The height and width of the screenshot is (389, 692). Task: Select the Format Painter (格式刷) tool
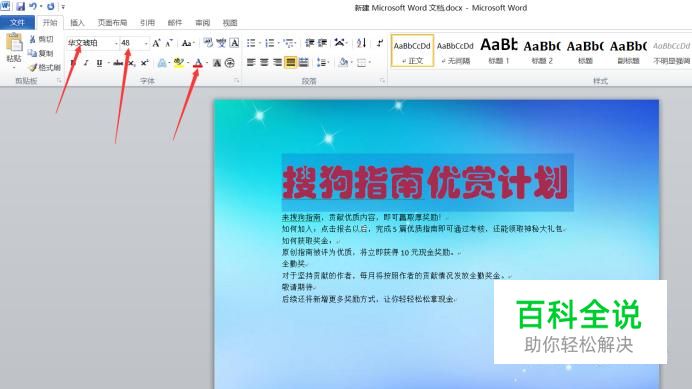44,68
